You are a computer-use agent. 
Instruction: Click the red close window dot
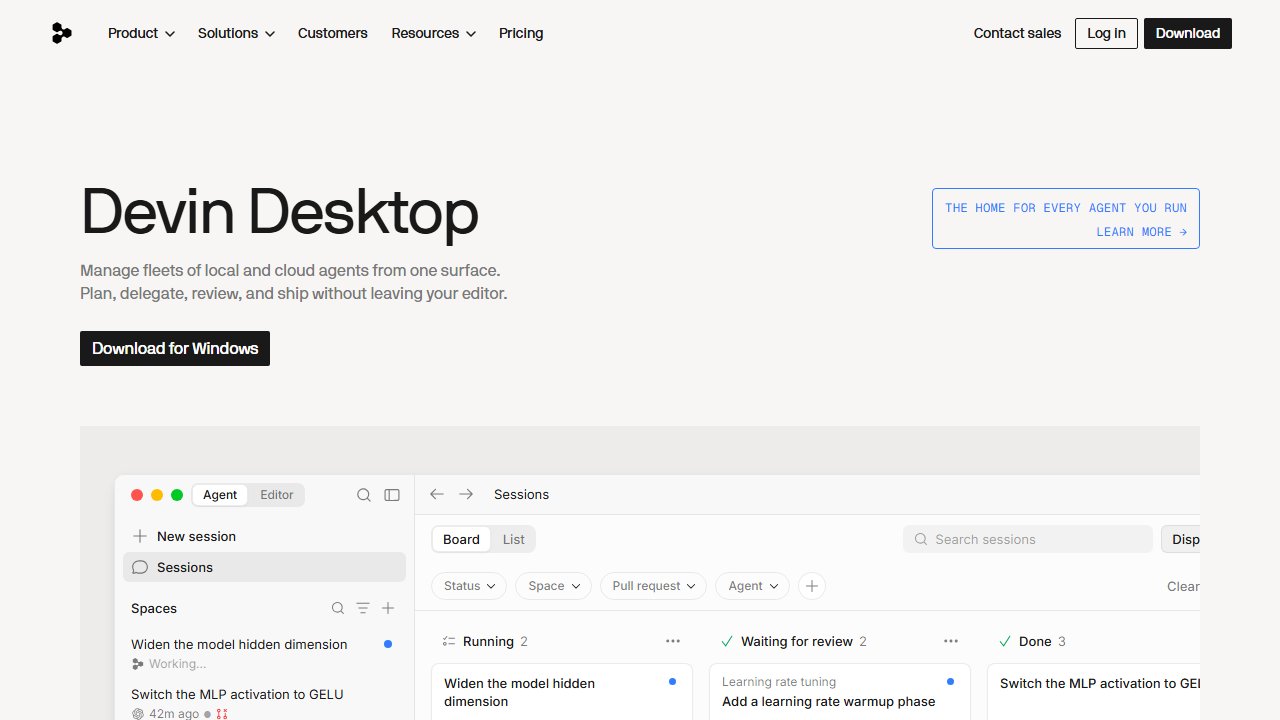click(x=137, y=495)
